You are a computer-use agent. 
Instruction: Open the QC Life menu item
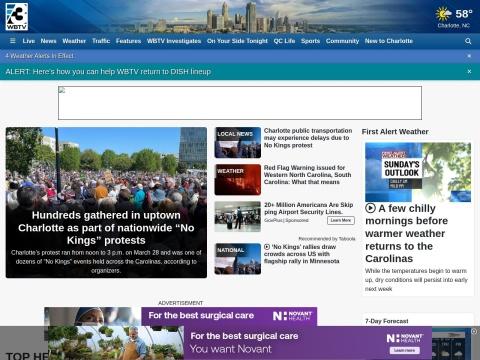284,41
